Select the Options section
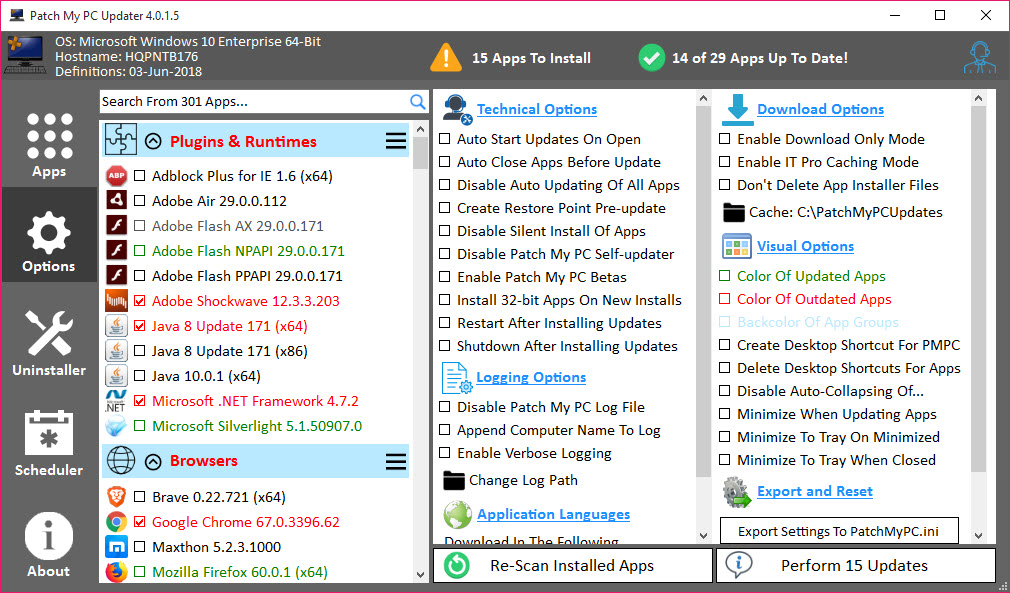Viewport: 1010px width, 593px height. (x=49, y=235)
